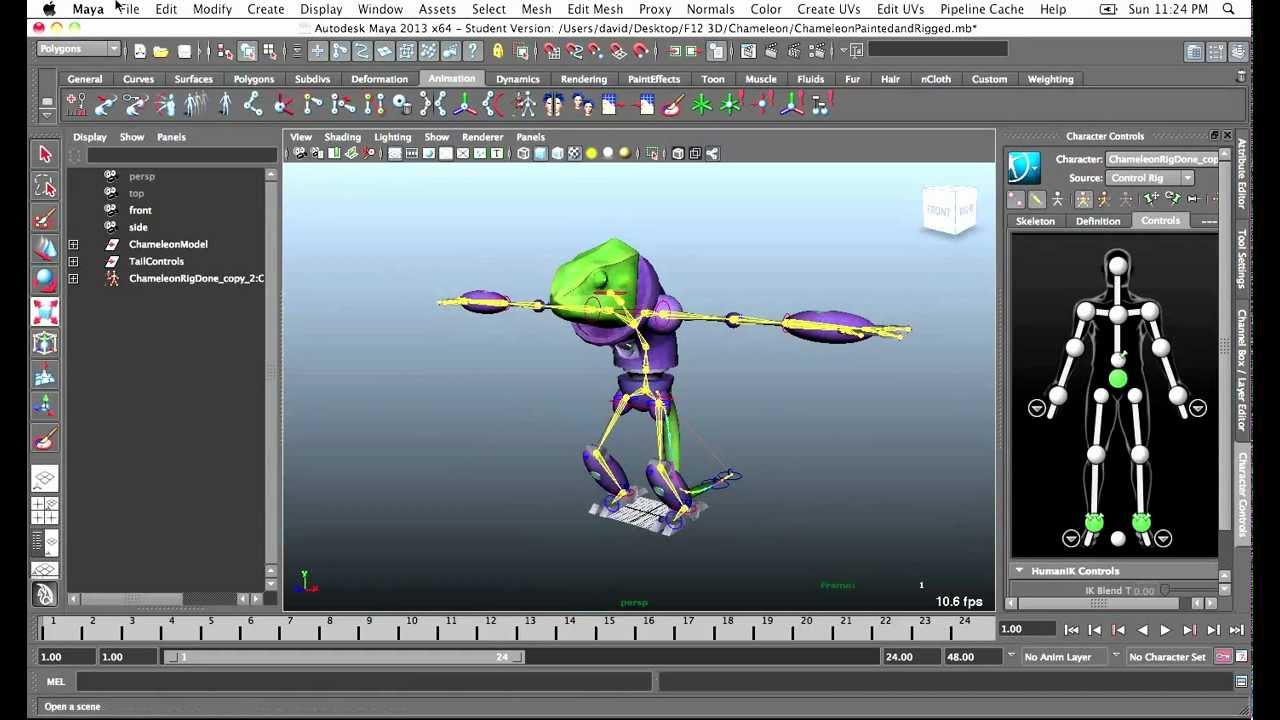Screen dimensions: 1280x720
Task: Open the vertical Attribute Editor tab
Action: pyautogui.click(x=1242, y=174)
